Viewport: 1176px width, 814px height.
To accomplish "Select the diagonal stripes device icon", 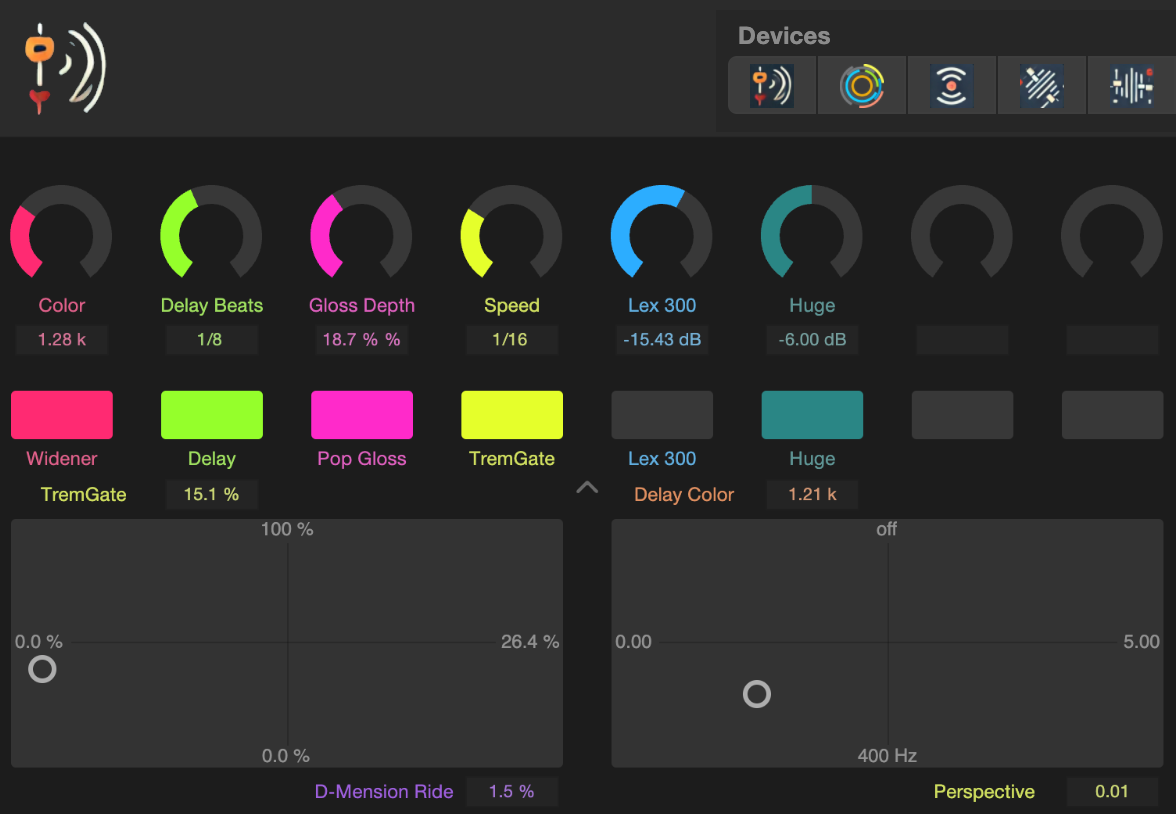I will [x=1042, y=86].
